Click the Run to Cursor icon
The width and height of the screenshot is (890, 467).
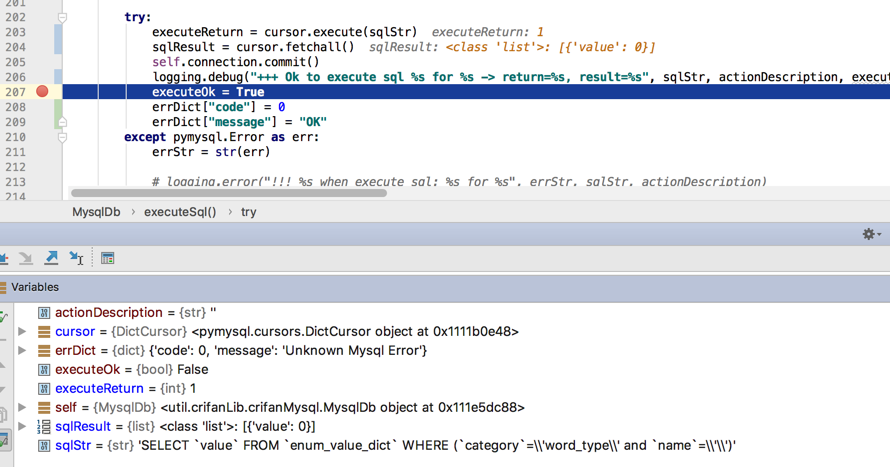76,258
